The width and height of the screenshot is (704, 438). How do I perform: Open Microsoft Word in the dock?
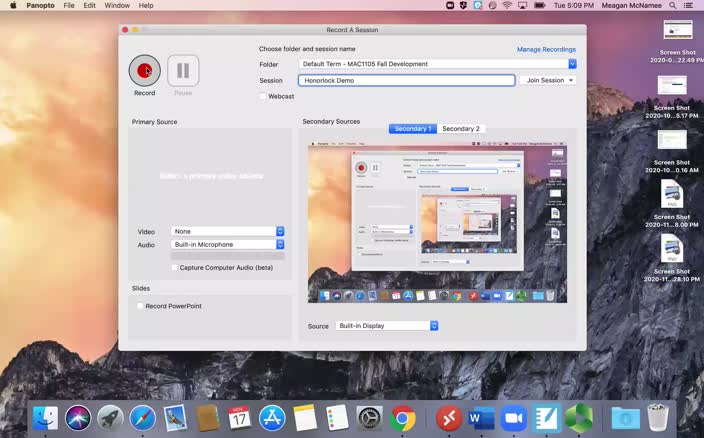[481, 418]
